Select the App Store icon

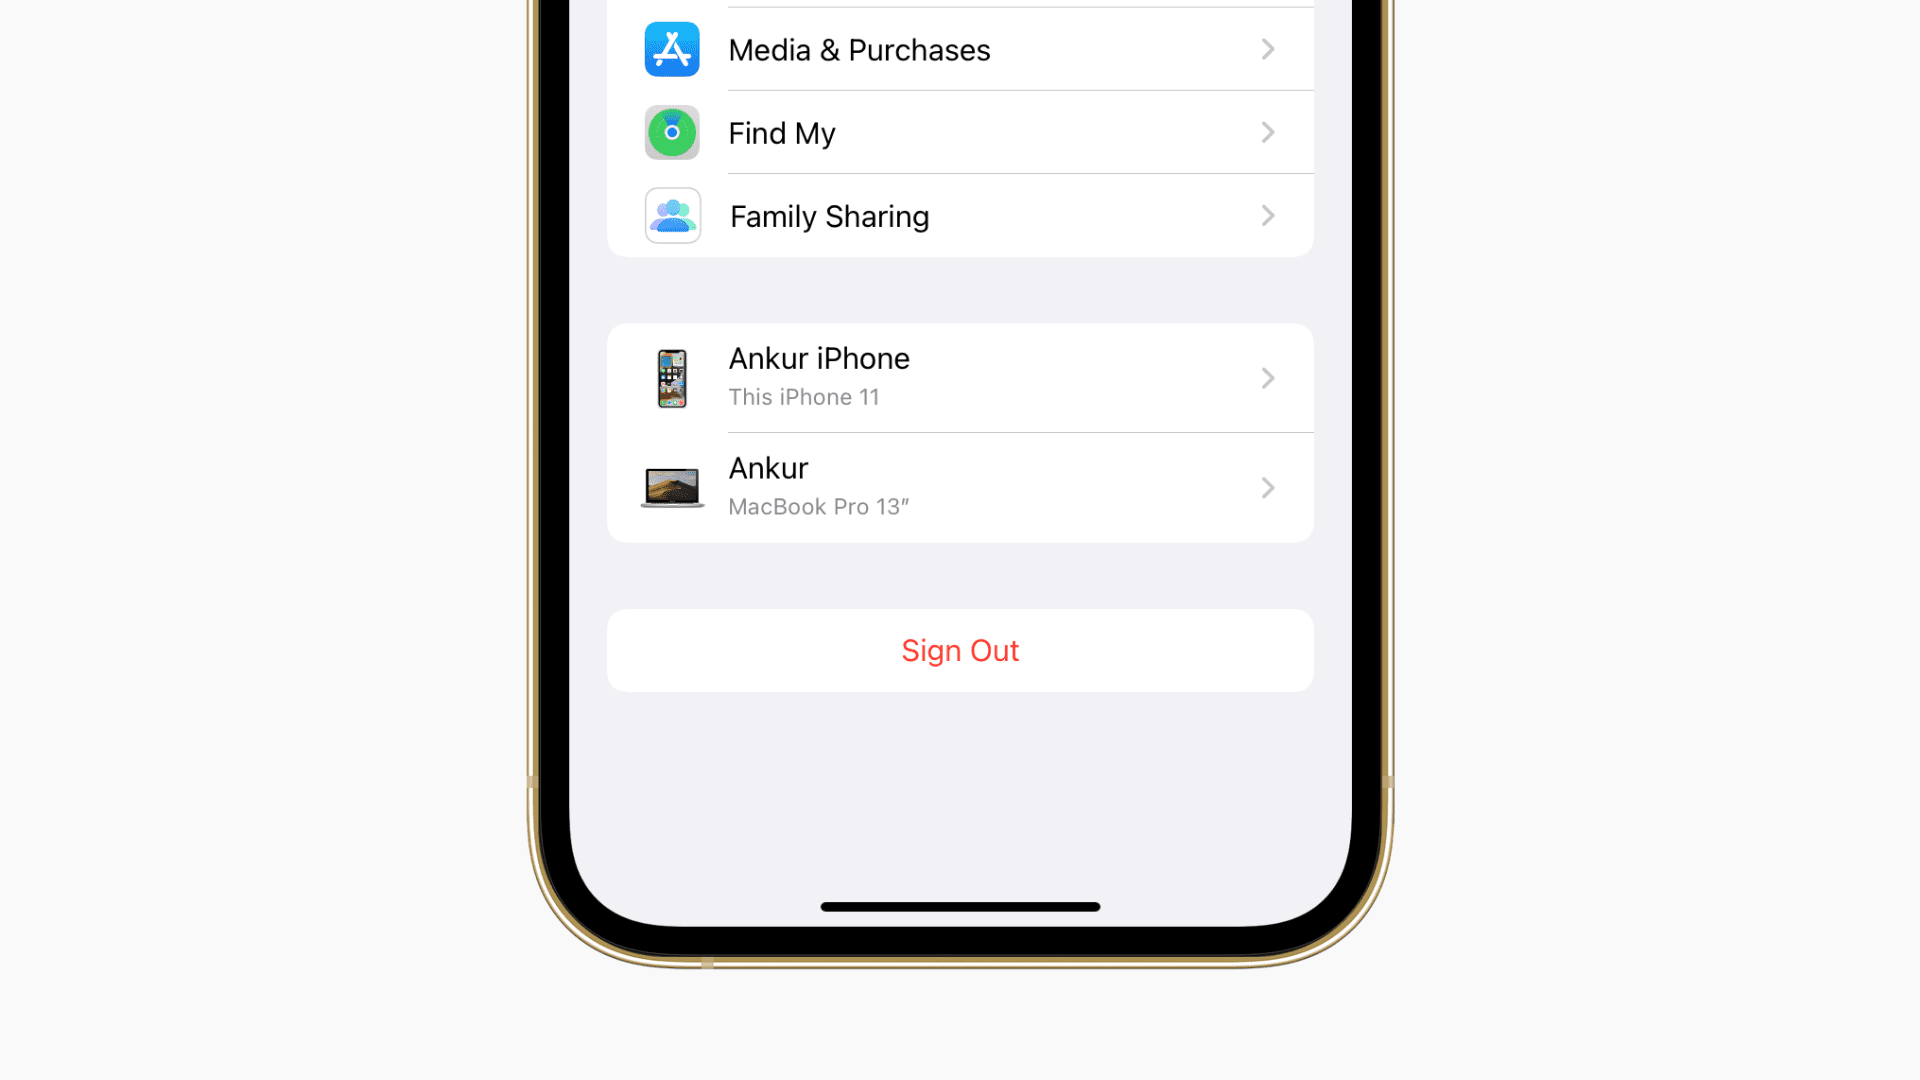pos(673,50)
